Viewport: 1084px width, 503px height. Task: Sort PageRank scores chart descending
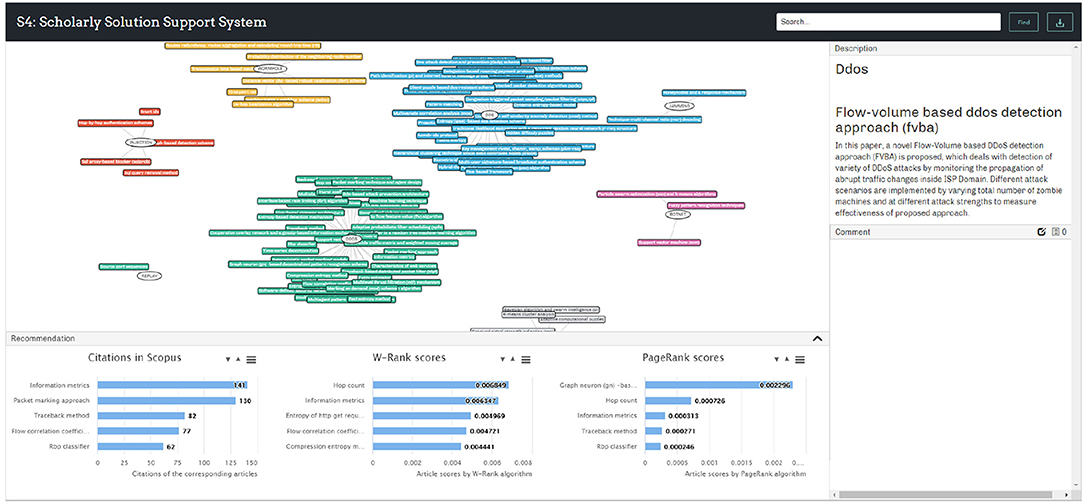pyautogui.click(x=776, y=360)
